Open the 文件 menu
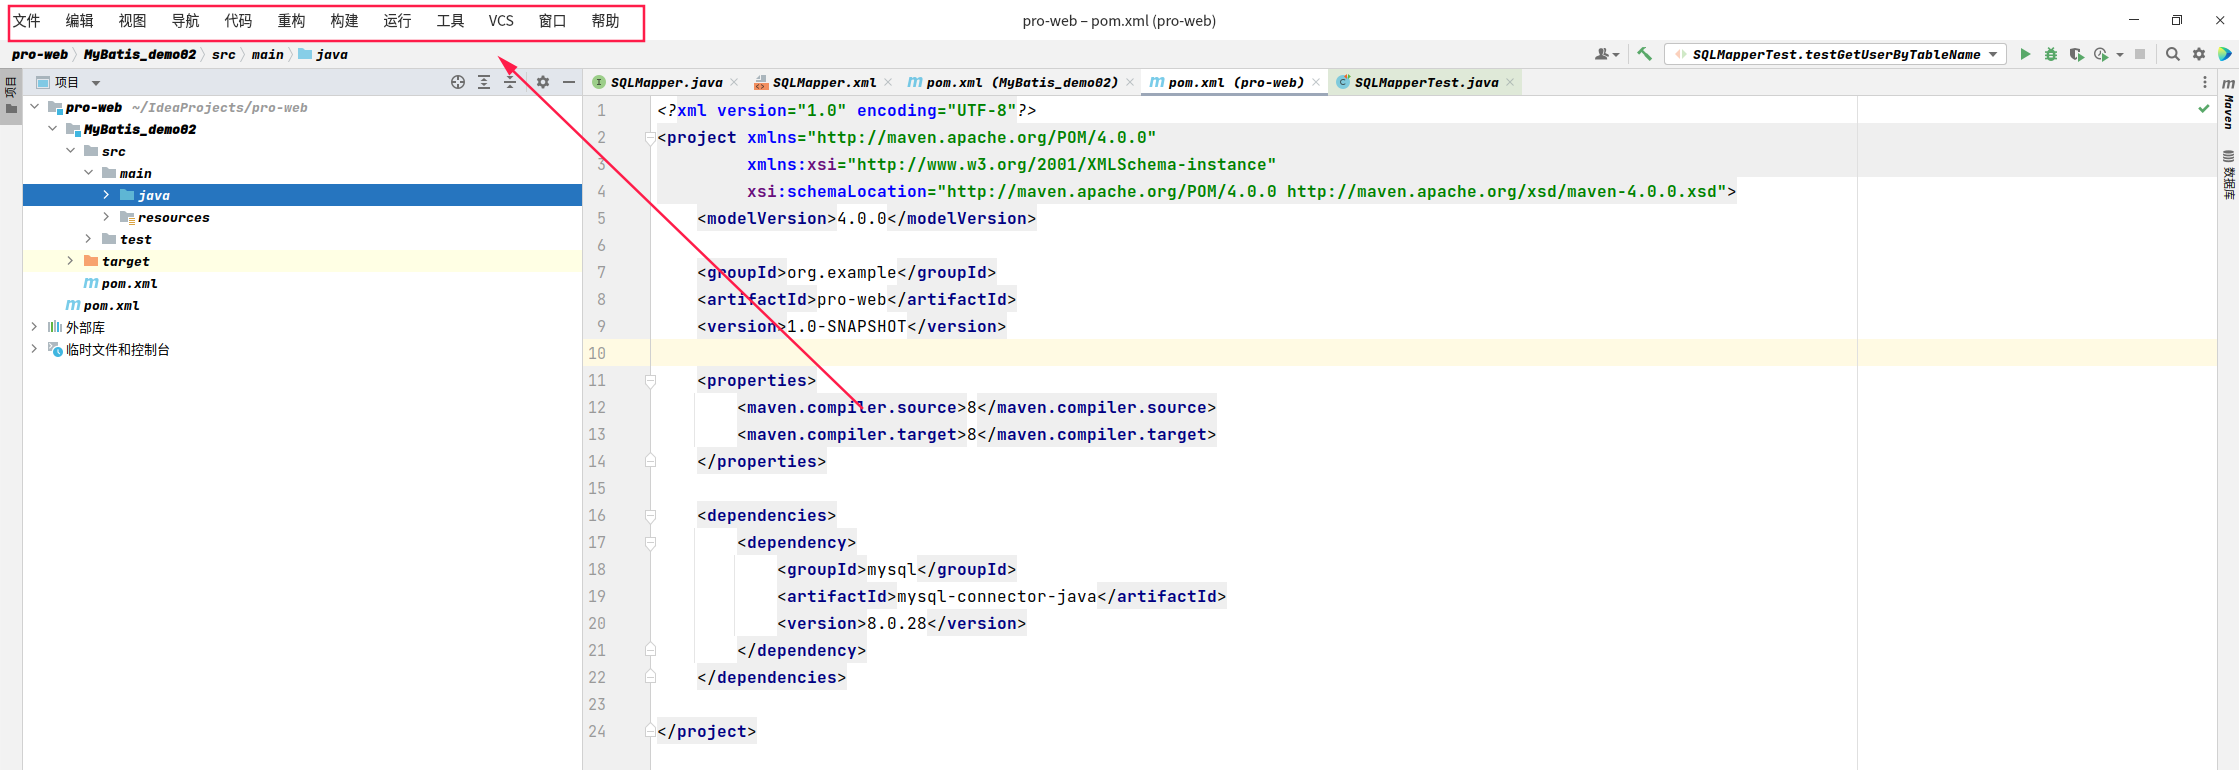This screenshot has height=770, width=2239. point(26,21)
